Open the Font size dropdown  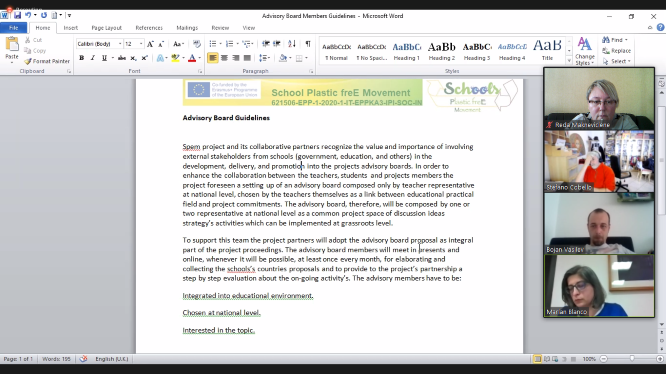[x=141, y=44]
